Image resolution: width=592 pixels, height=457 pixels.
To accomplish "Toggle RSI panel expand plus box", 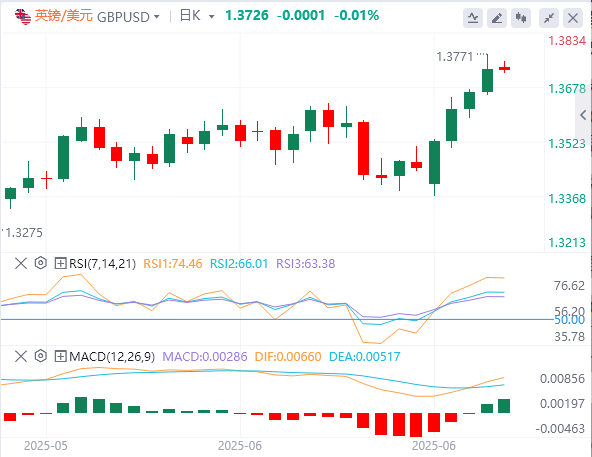I will [x=60, y=263].
